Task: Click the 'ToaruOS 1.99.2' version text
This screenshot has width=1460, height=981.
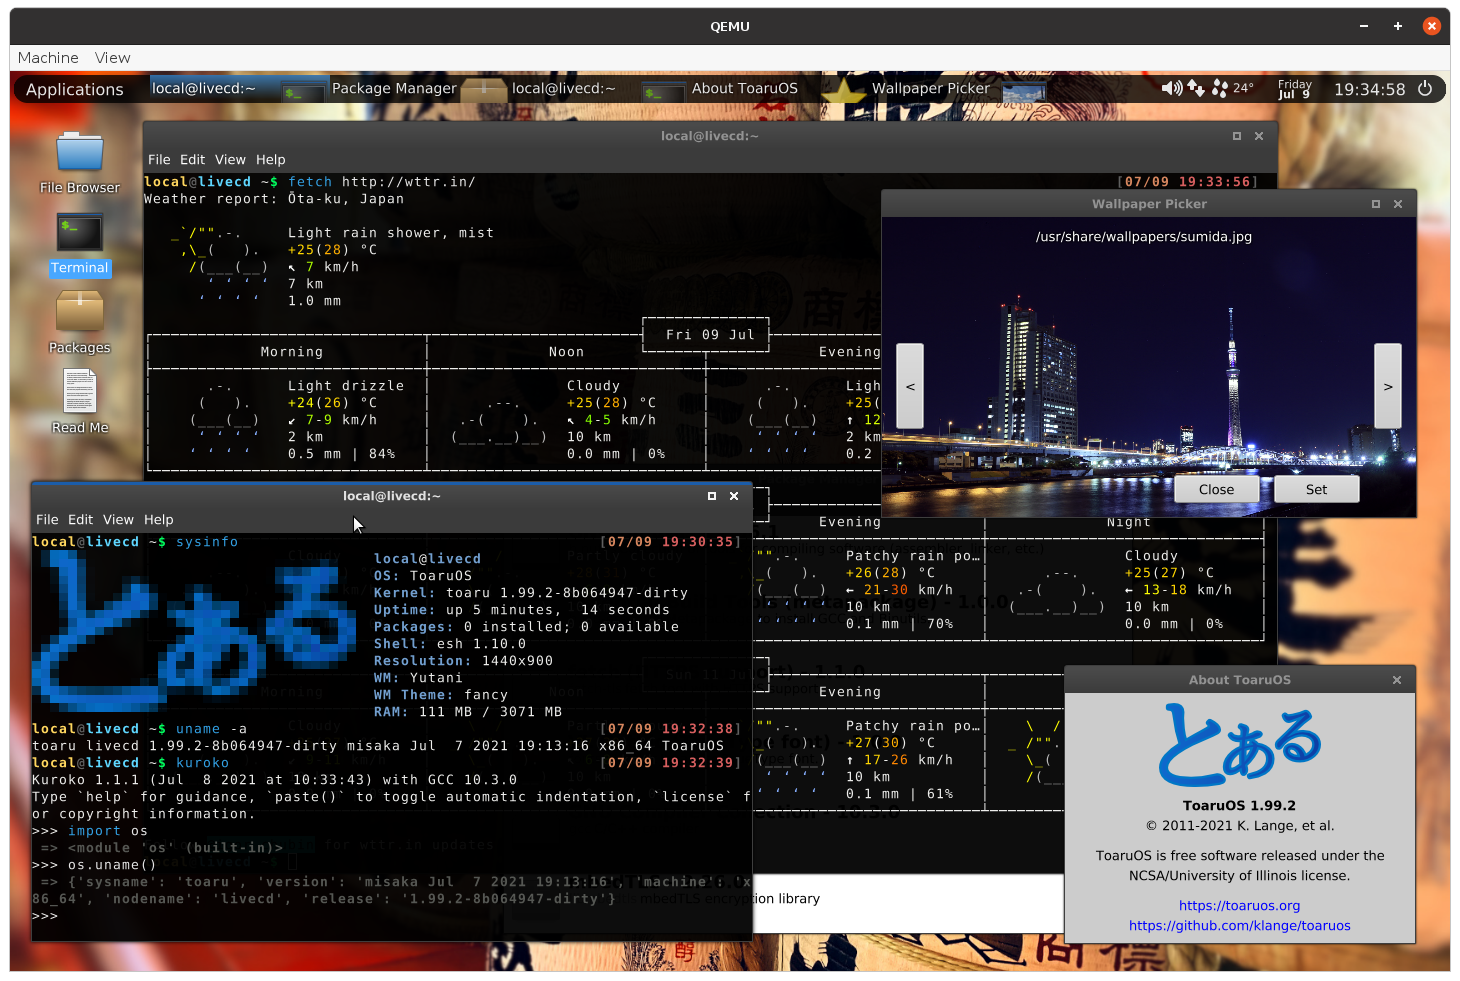Action: tap(1240, 806)
